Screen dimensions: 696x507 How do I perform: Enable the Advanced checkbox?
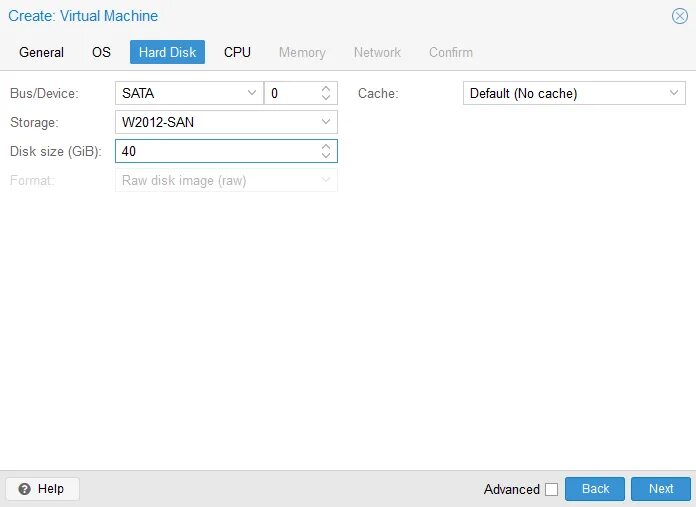(551, 489)
